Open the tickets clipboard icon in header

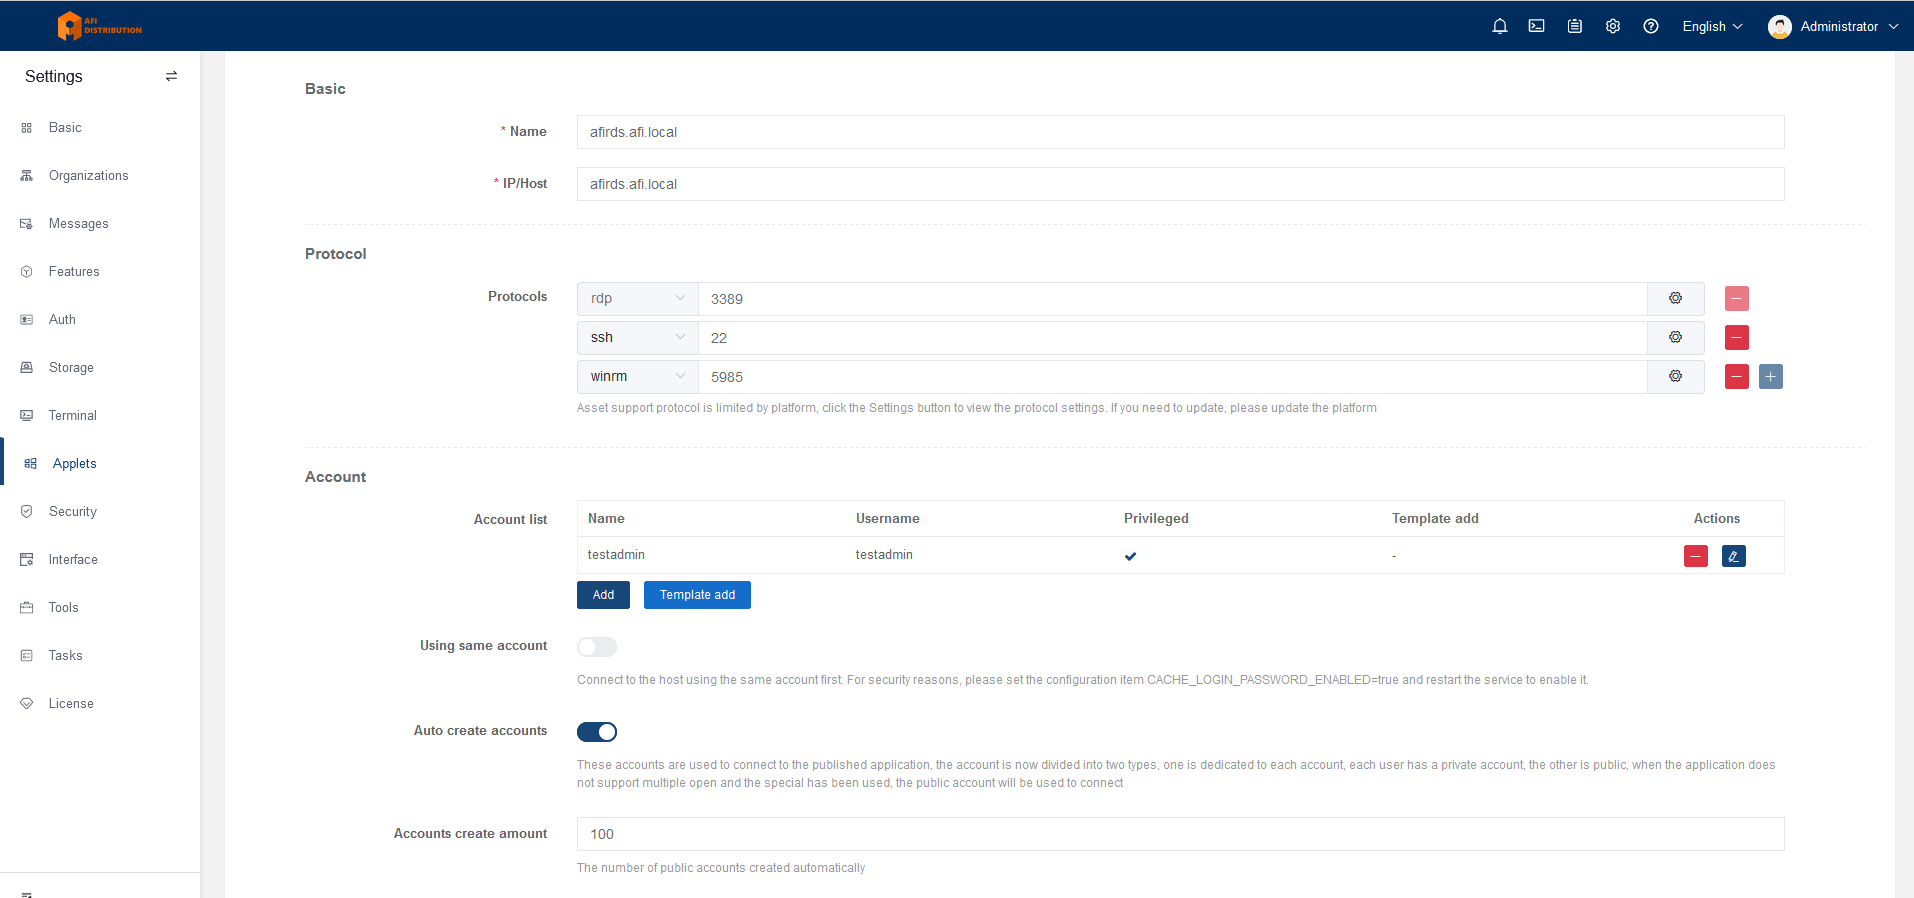[x=1575, y=27]
